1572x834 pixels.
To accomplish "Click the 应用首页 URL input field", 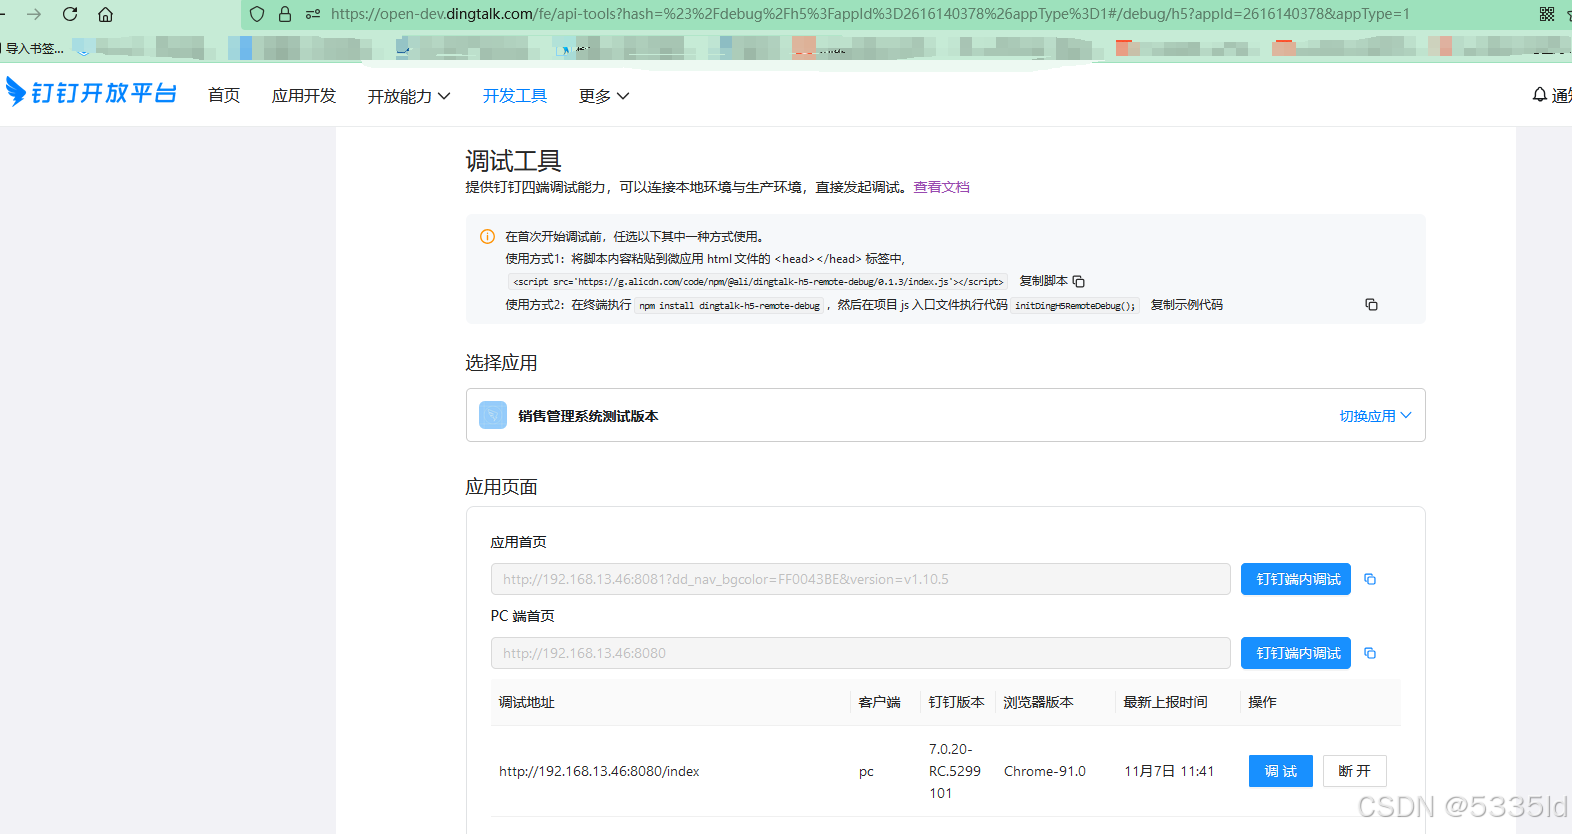I will point(861,579).
